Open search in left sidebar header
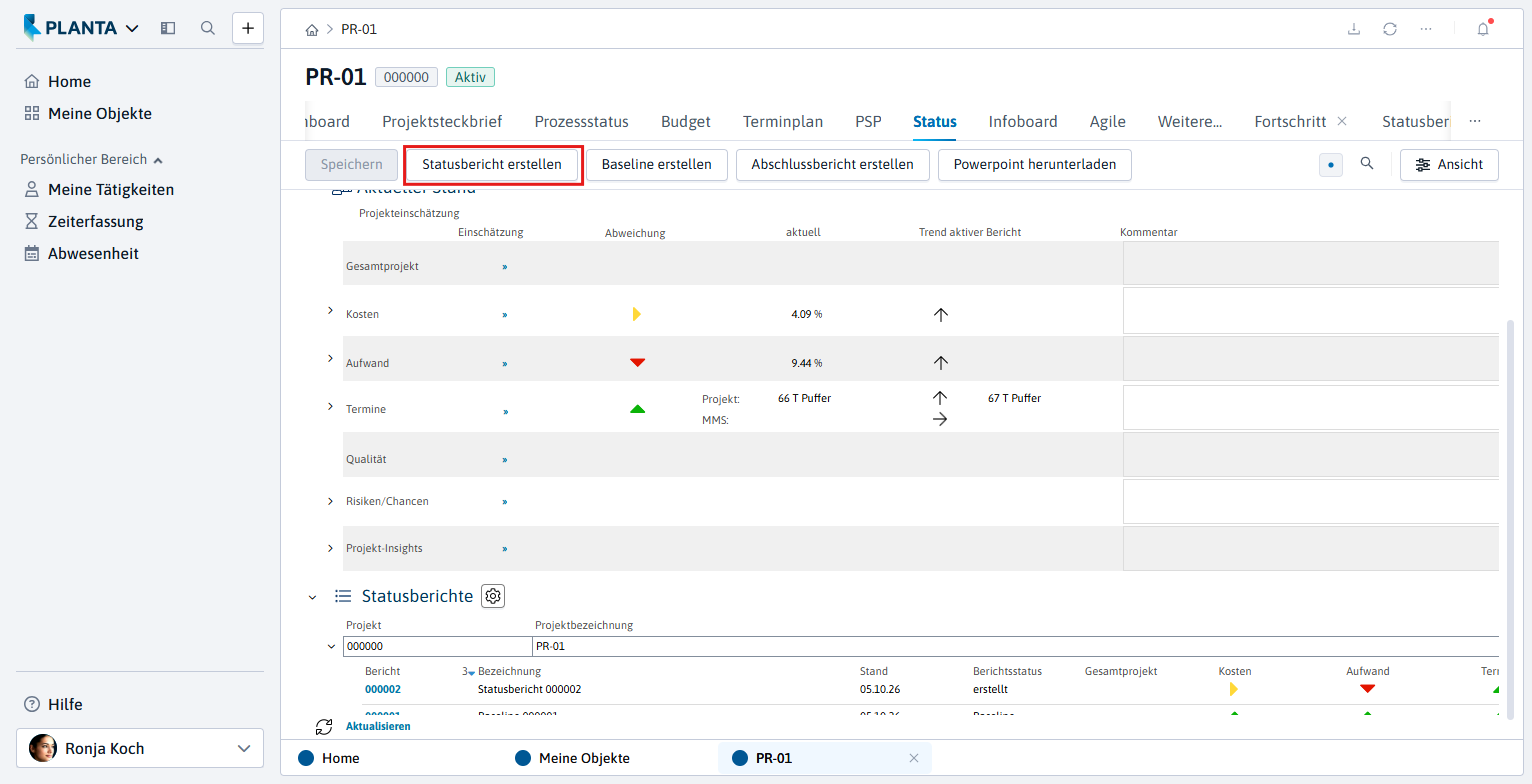This screenshot has height=784, width=1532. [208, 28]
